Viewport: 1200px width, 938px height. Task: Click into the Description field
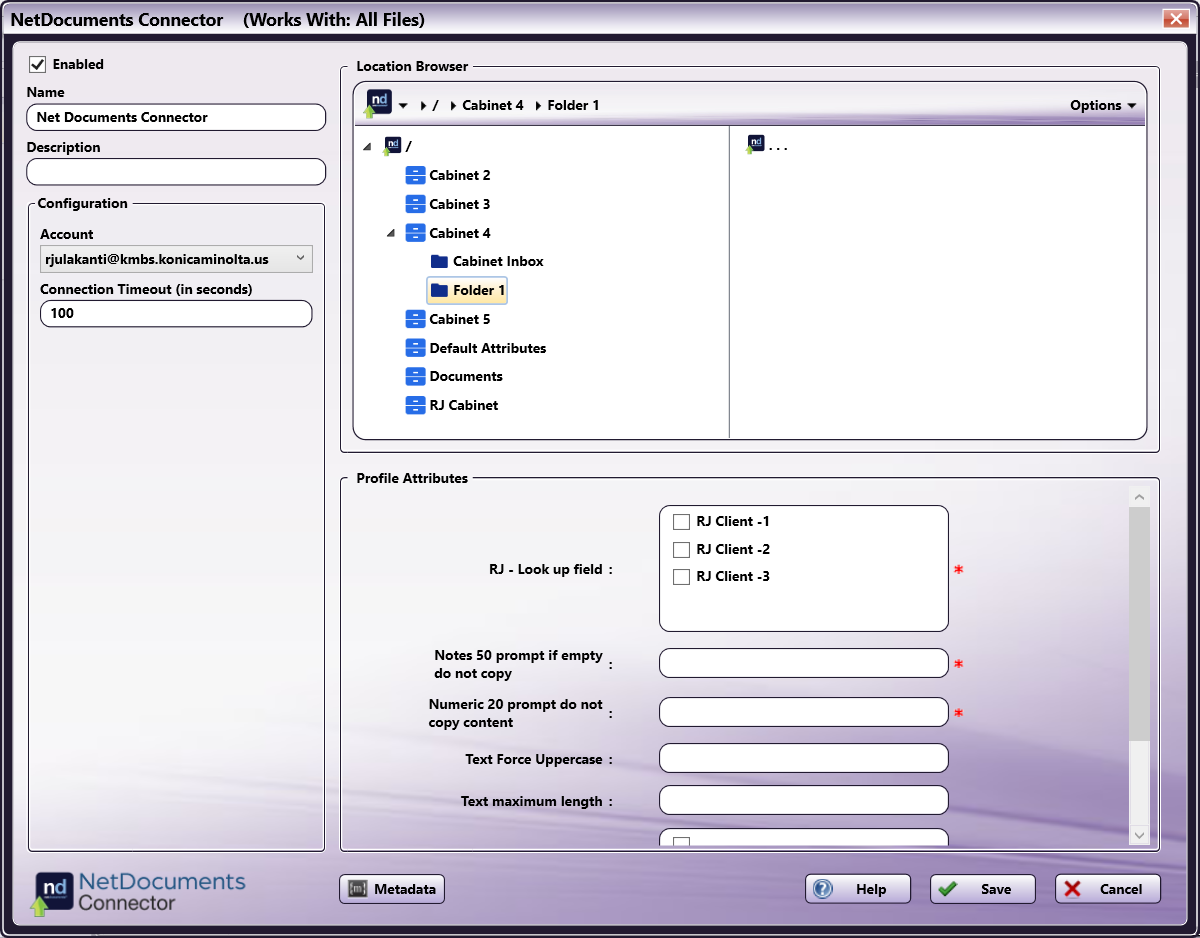[x=176, y=172]
